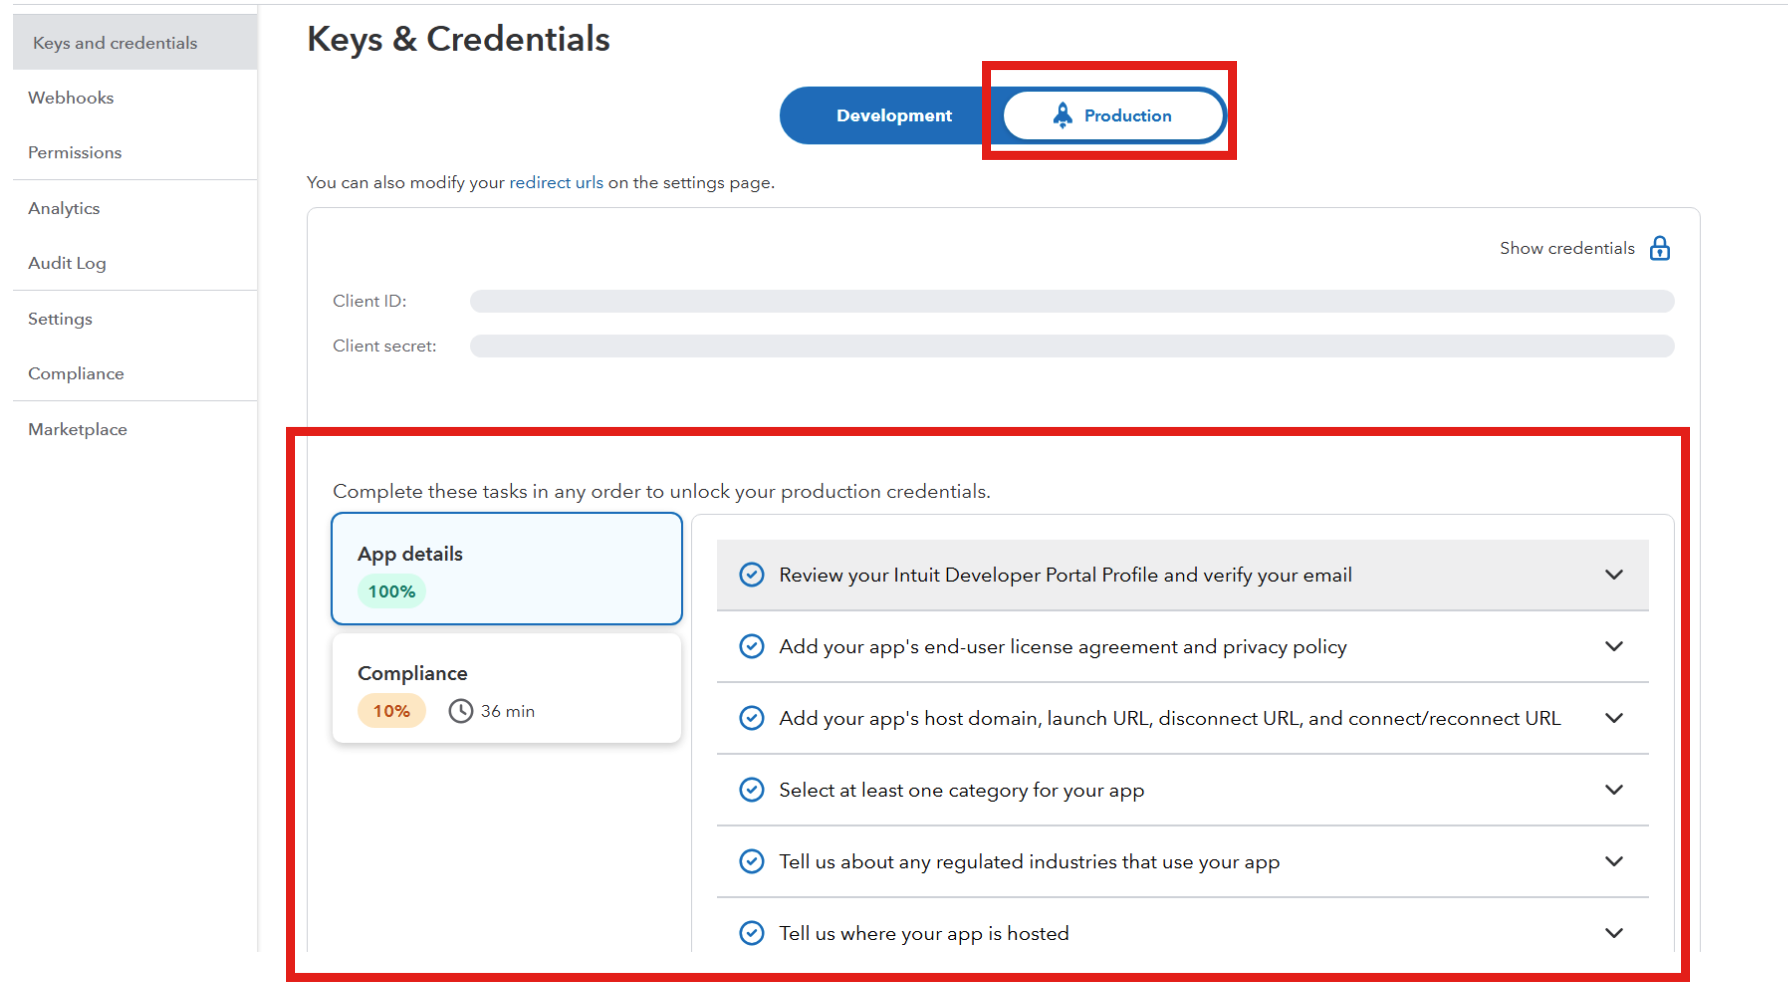Click checkmark icon for regulated industries task
Viewport: 1788px width, 1008px height.
pyautogui.click(x=752, y=861)
